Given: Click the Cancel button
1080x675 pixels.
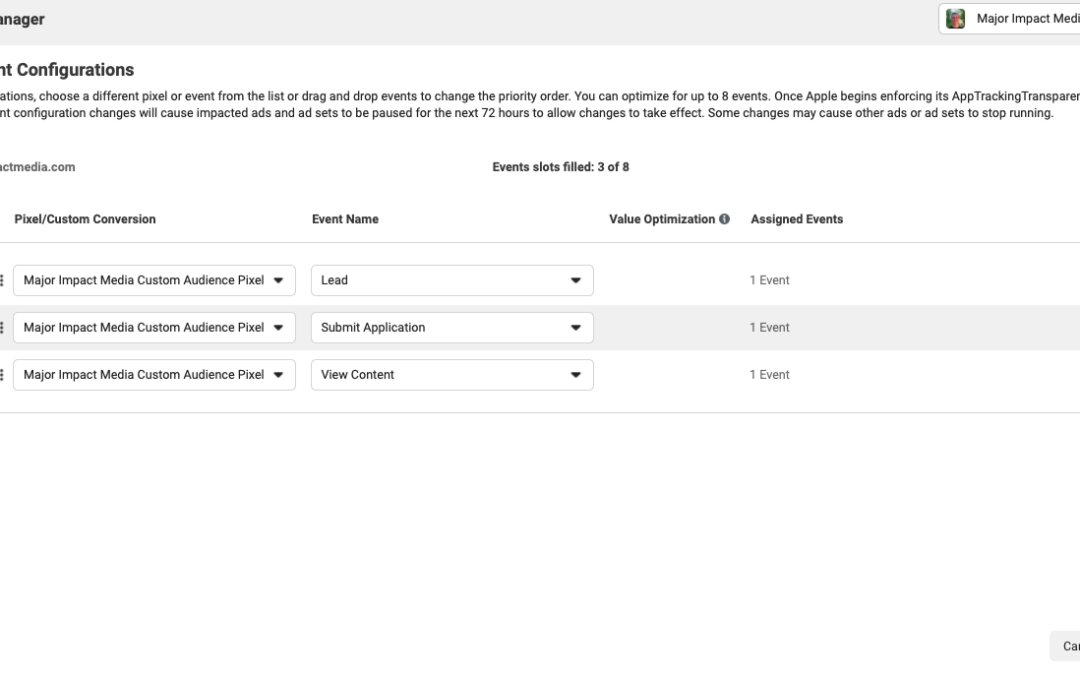Looking at the screenshot, I should coord(1066,646).
